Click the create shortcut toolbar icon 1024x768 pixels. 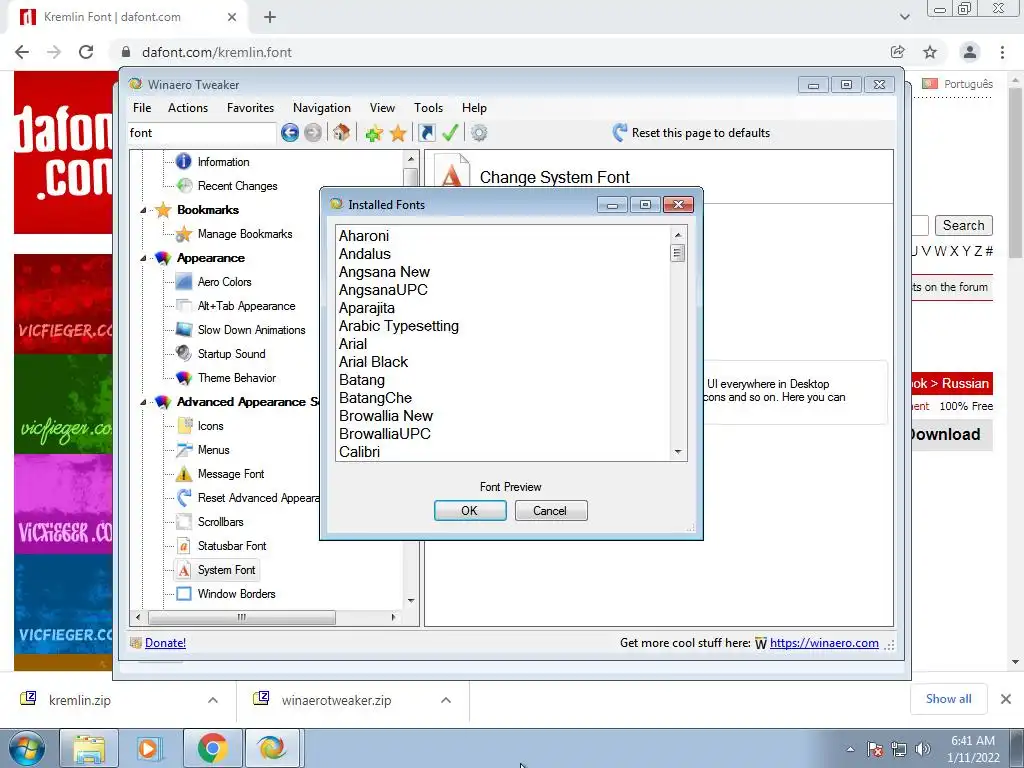click(427, 133)
